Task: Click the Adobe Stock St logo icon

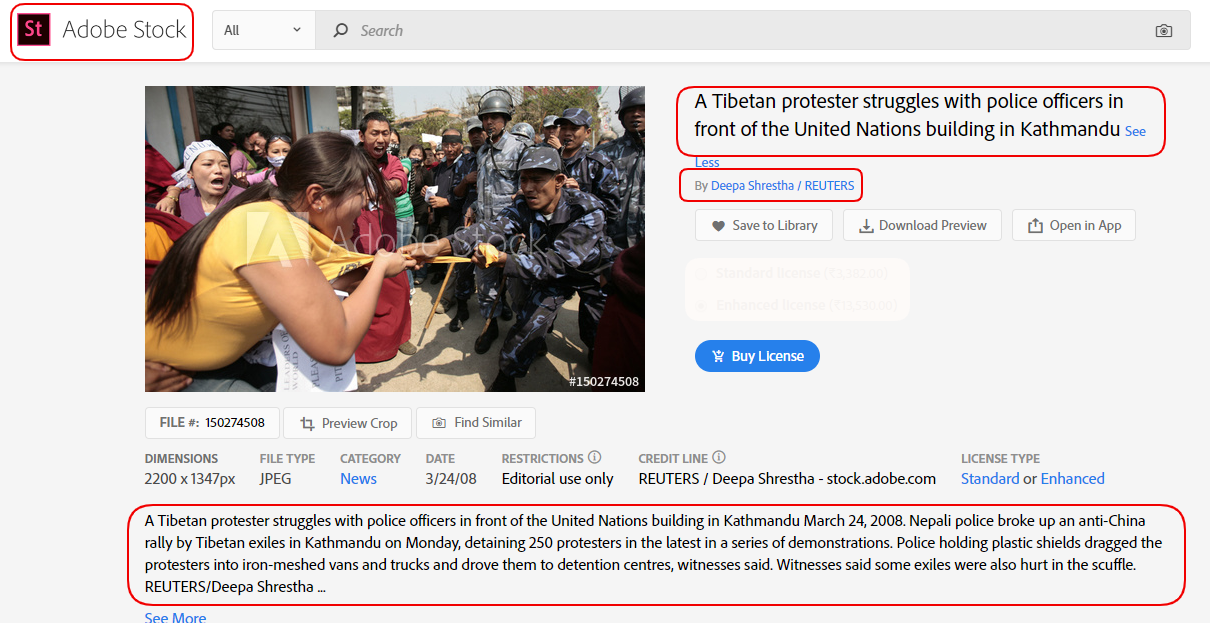Action: 33,29
